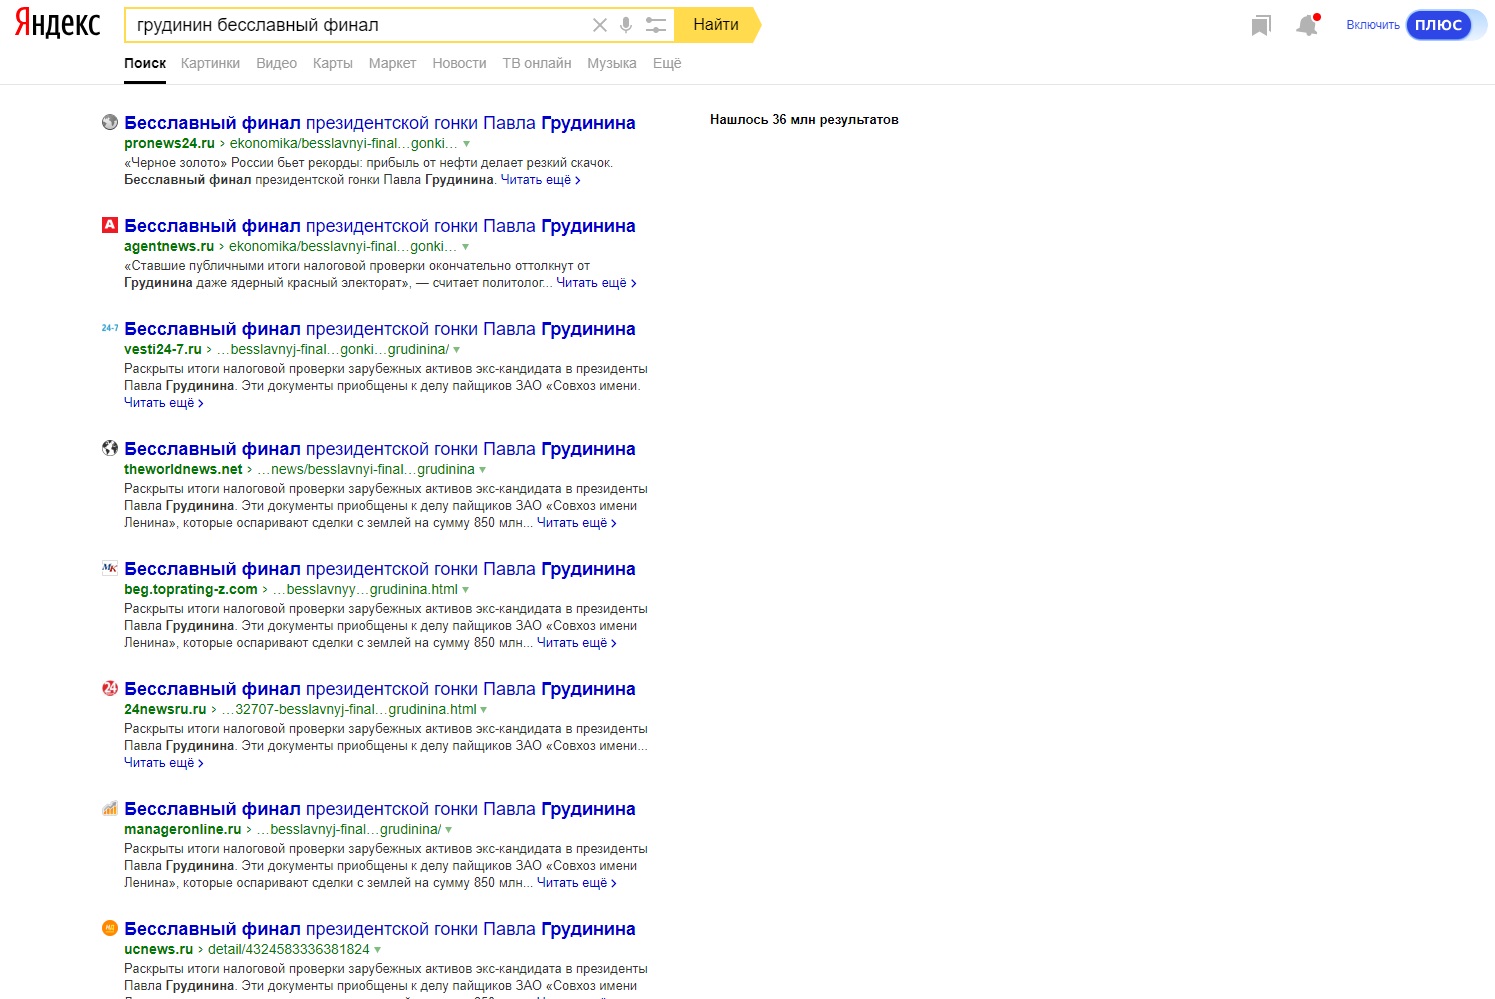Expand dropdown arrow next to manageronline.ru URL
This screenshot has height=999, width=1495.
(449, 830)
